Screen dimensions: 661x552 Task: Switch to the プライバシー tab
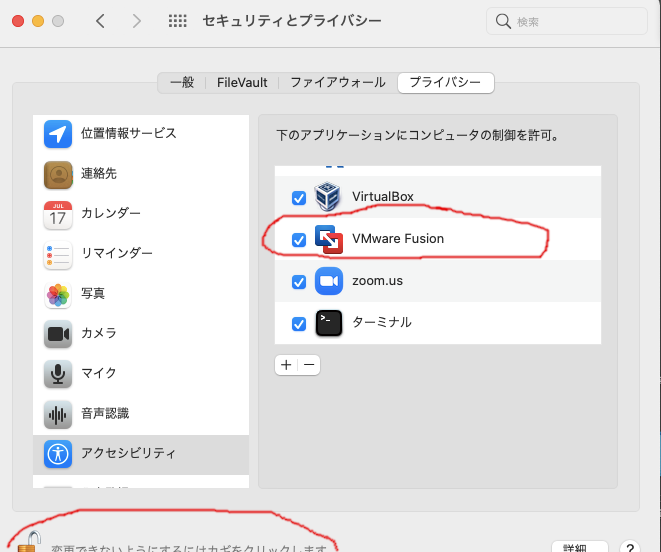(446, 83)
